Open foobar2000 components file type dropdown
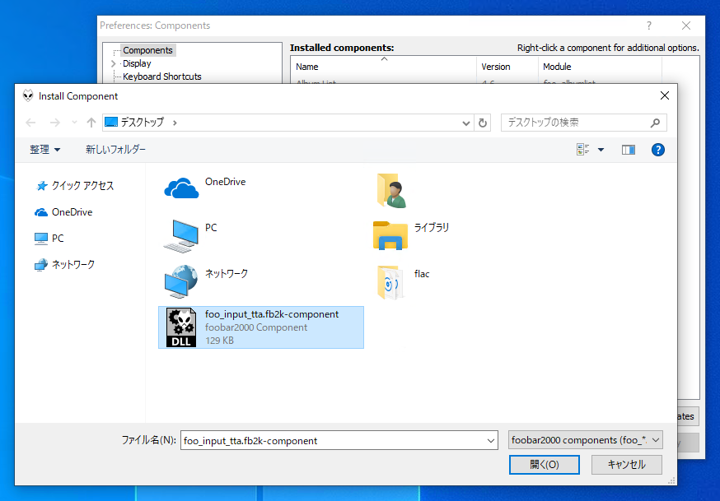Viewport: 720px width, 501px height. click(585, 440)
